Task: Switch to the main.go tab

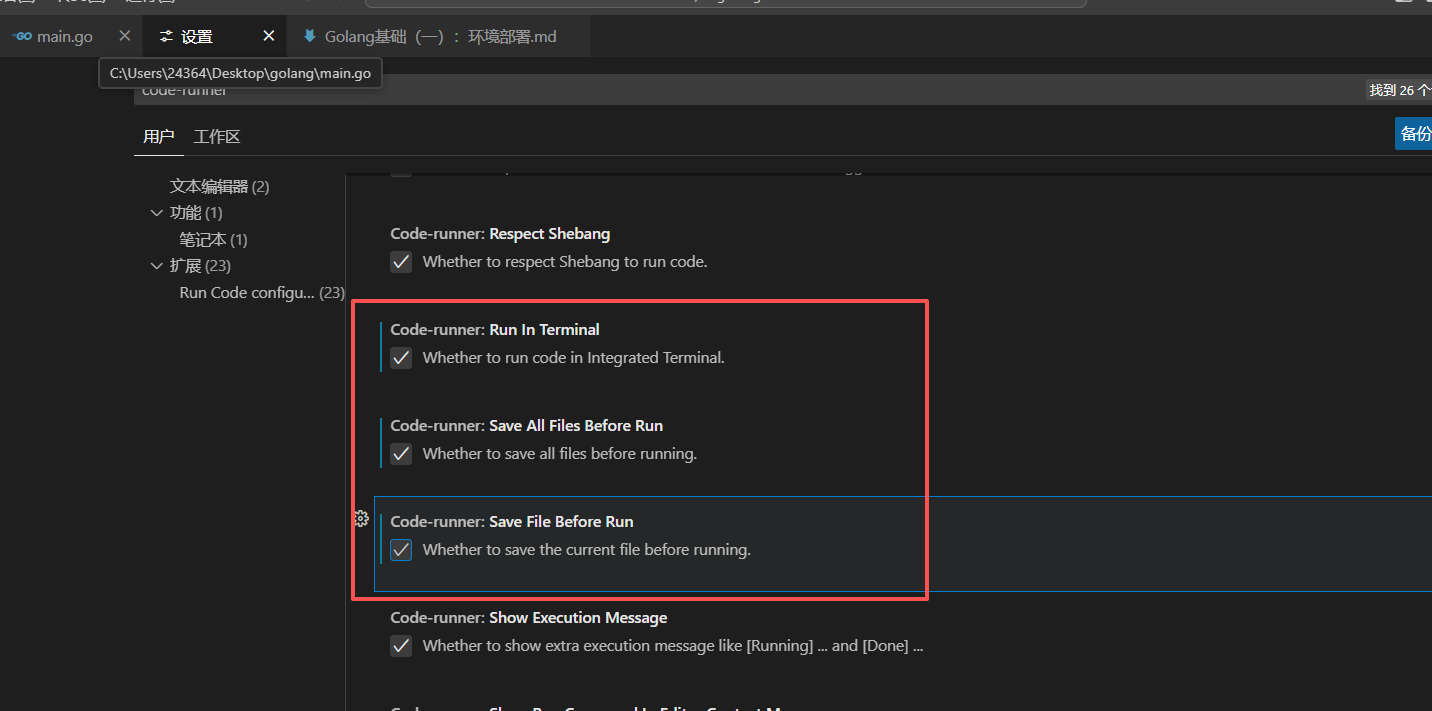Action: (x=65, y=36)
